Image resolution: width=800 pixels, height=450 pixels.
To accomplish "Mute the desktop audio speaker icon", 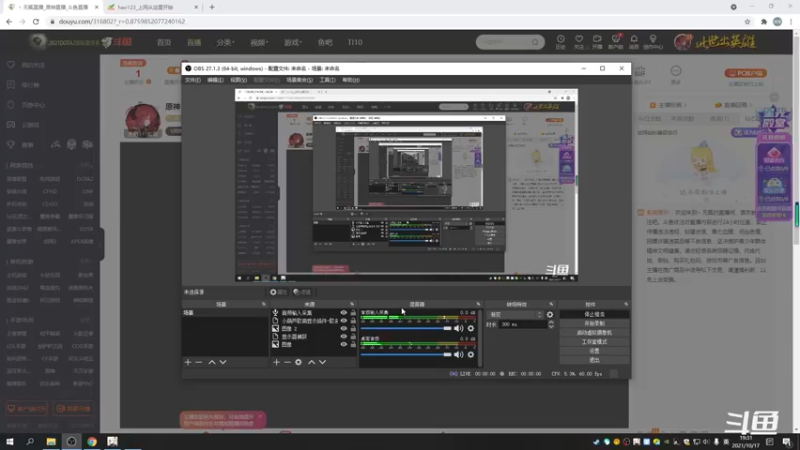I will click(458, 355).
